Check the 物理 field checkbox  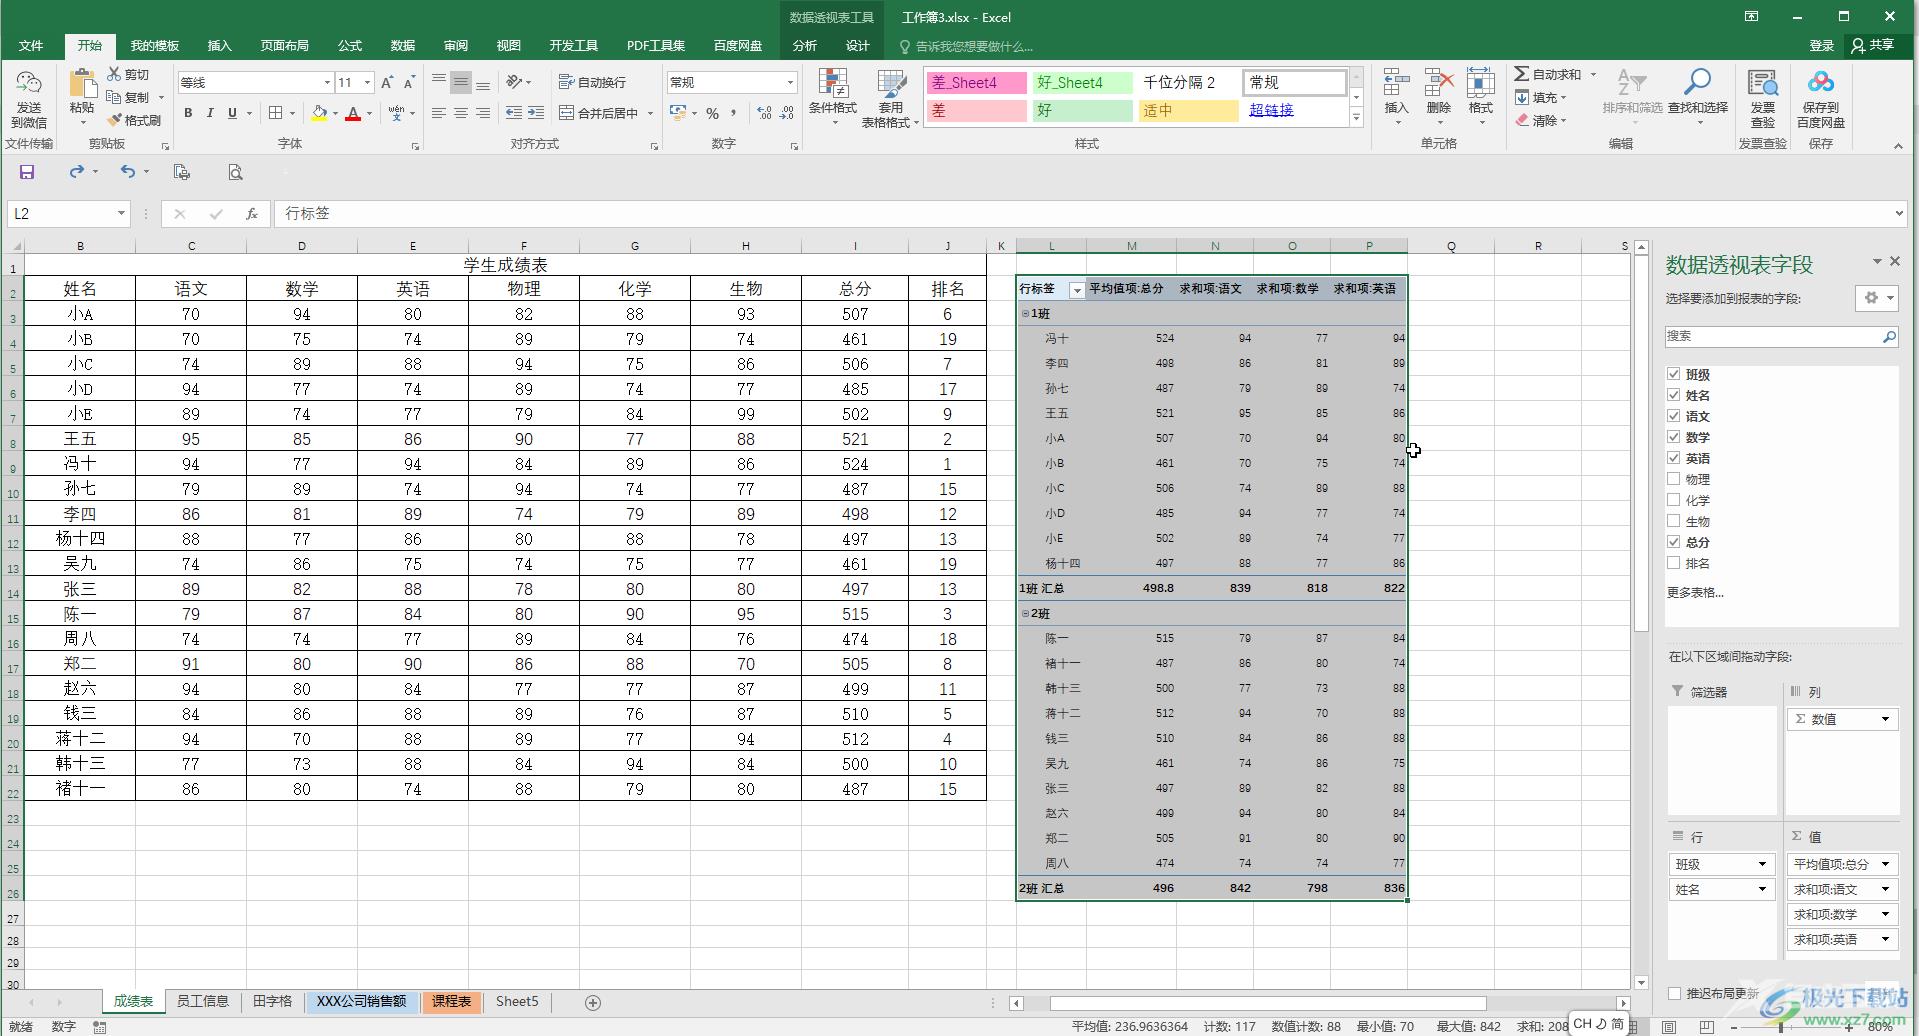point(1674,479)
